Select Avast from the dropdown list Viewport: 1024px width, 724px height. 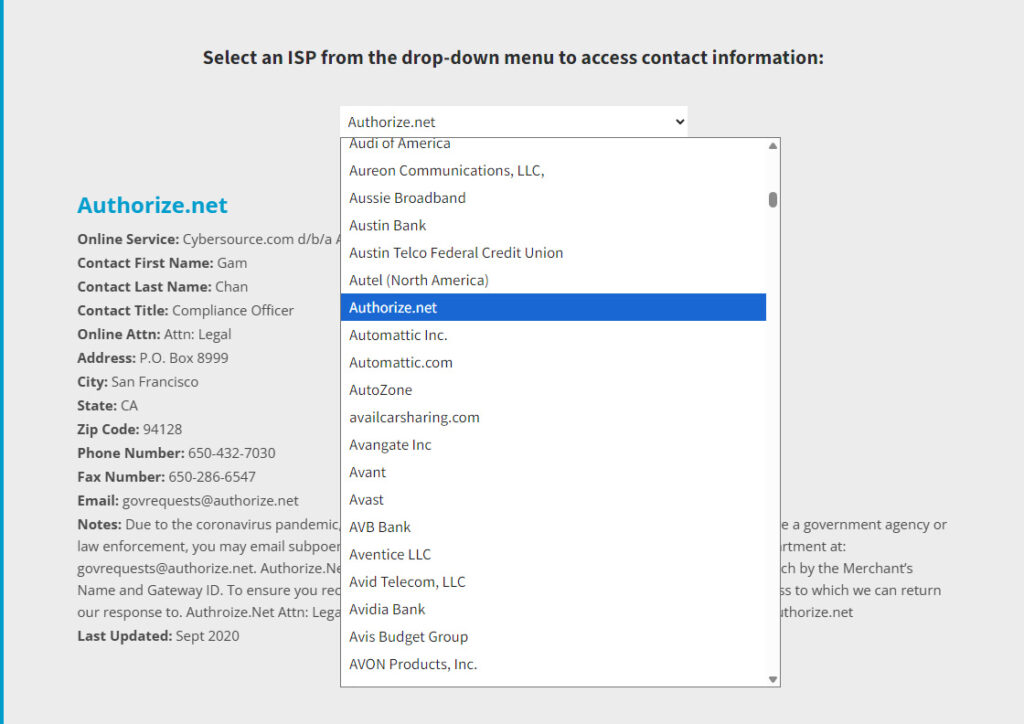point(366,500)
